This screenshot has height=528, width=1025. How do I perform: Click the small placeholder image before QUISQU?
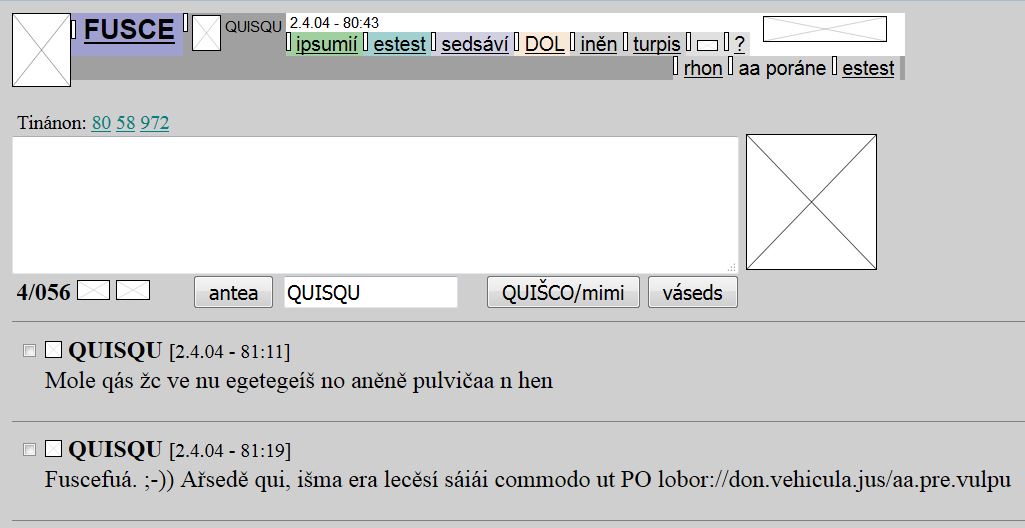click(206, 33)
